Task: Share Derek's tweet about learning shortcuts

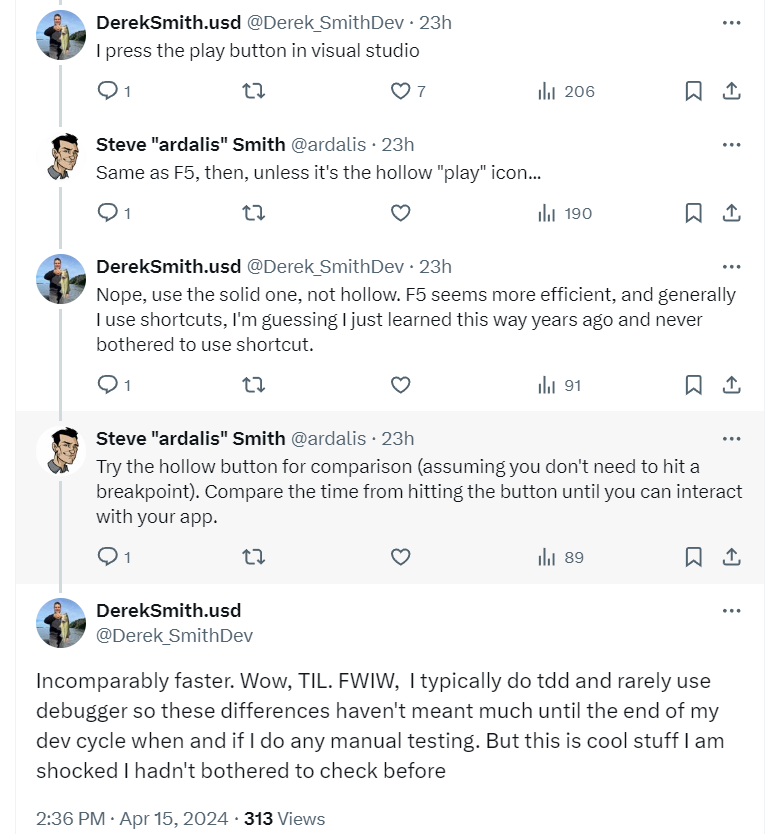Action: point(731,384)
